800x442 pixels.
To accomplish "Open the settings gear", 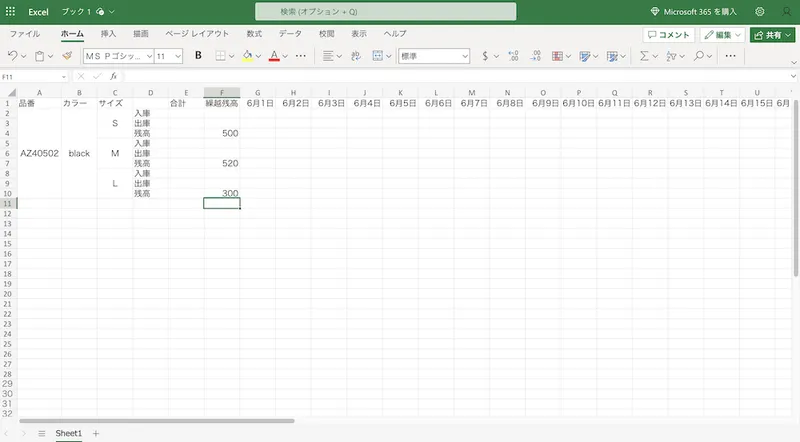I will pos(760,11).
